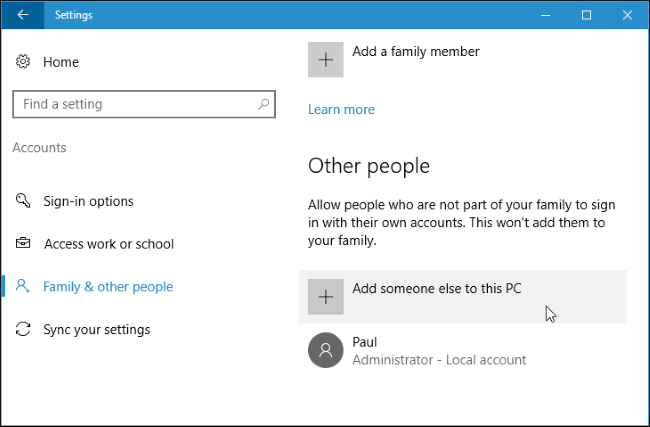Go to Settings Home
The height and width of the screenshot is (427, 650).
60,62
